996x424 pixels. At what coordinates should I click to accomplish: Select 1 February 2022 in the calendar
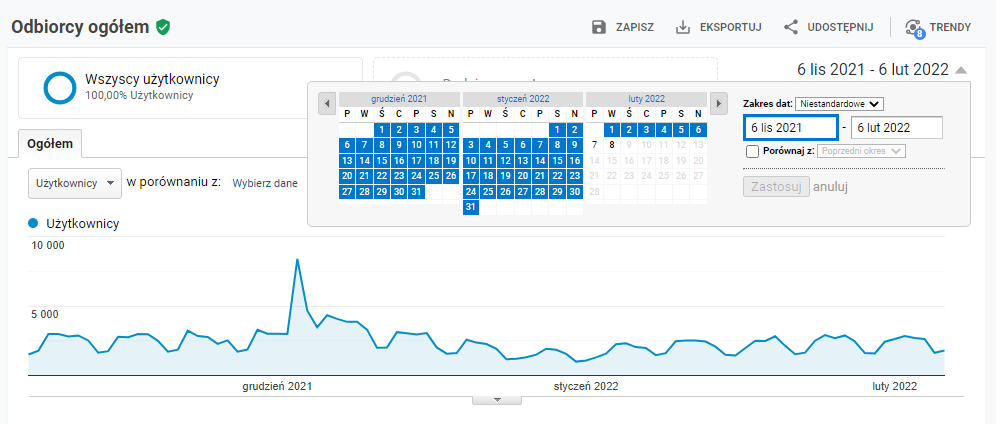pos(611,130)
